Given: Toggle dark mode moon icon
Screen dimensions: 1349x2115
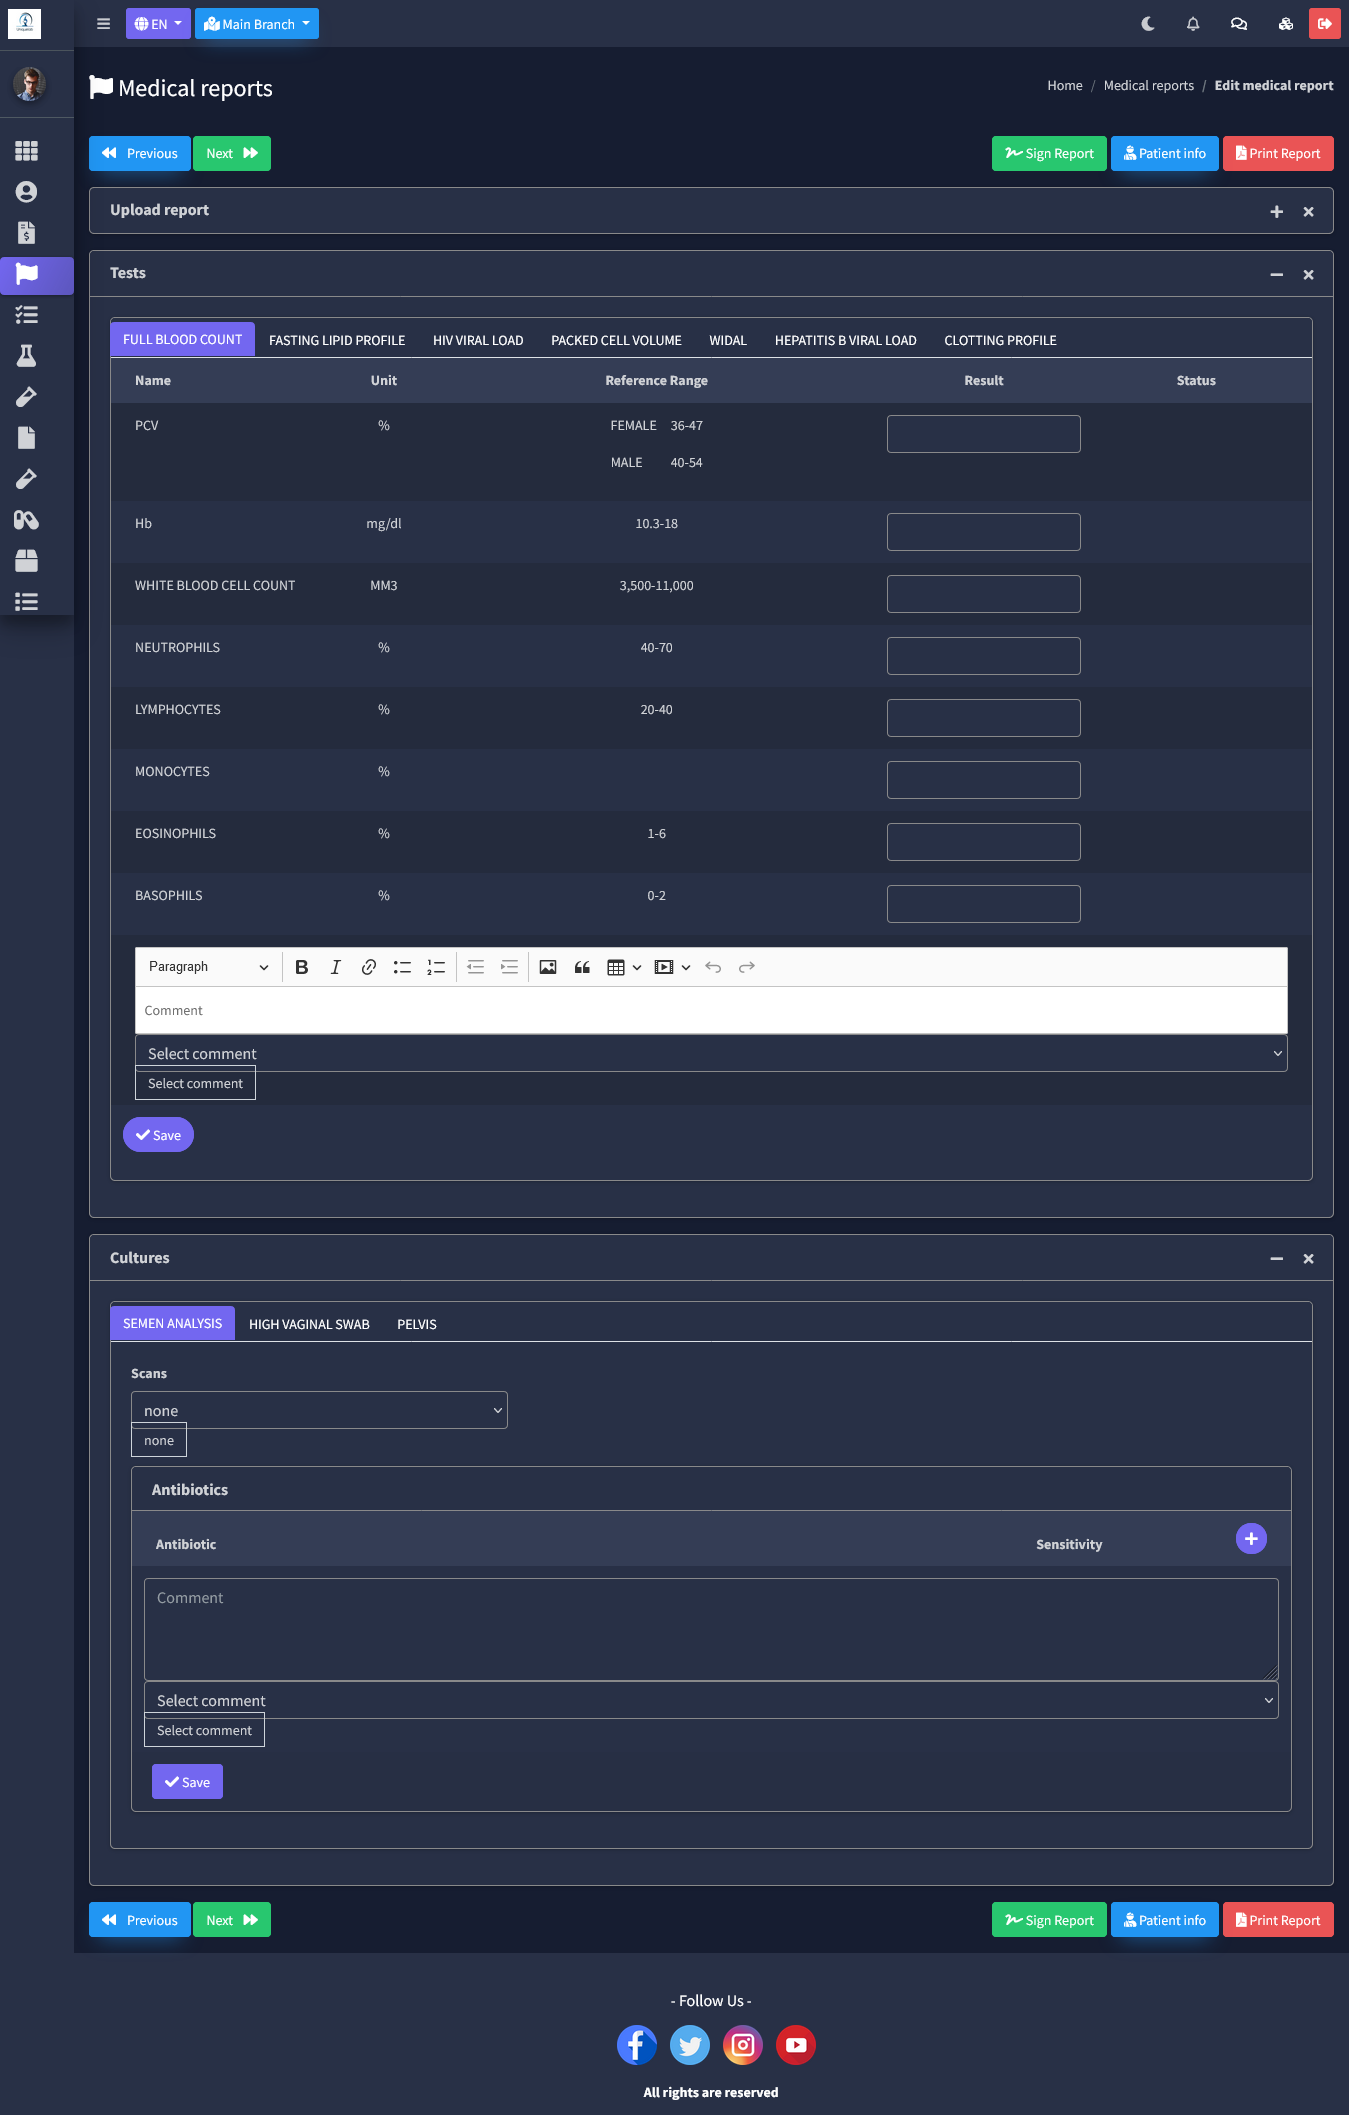Looking at the screenshot, I should [1148, 24].
